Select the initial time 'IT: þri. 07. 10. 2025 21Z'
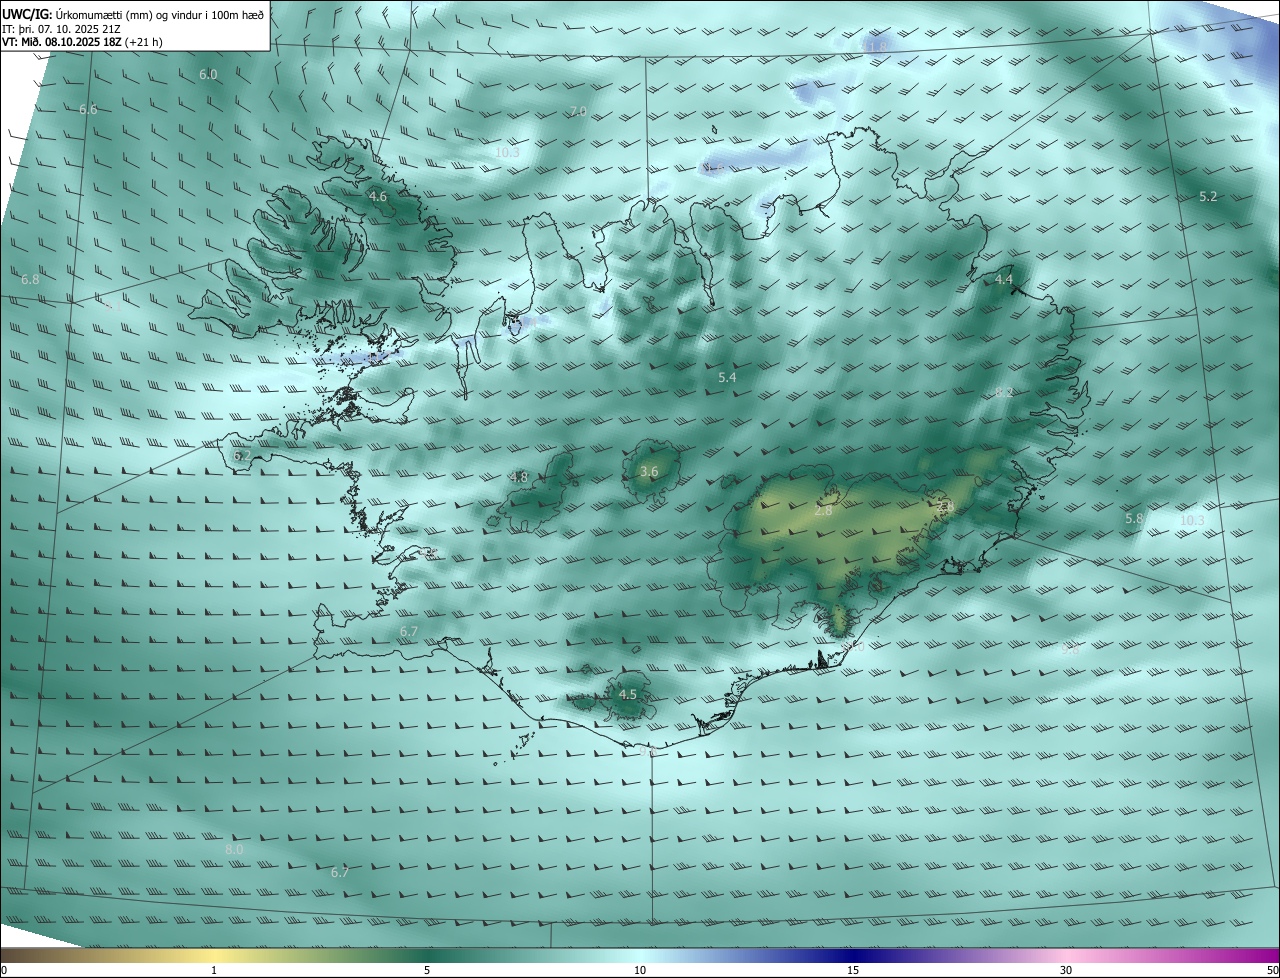Viewport: 1280px width, 978px height. click(63, 29)
